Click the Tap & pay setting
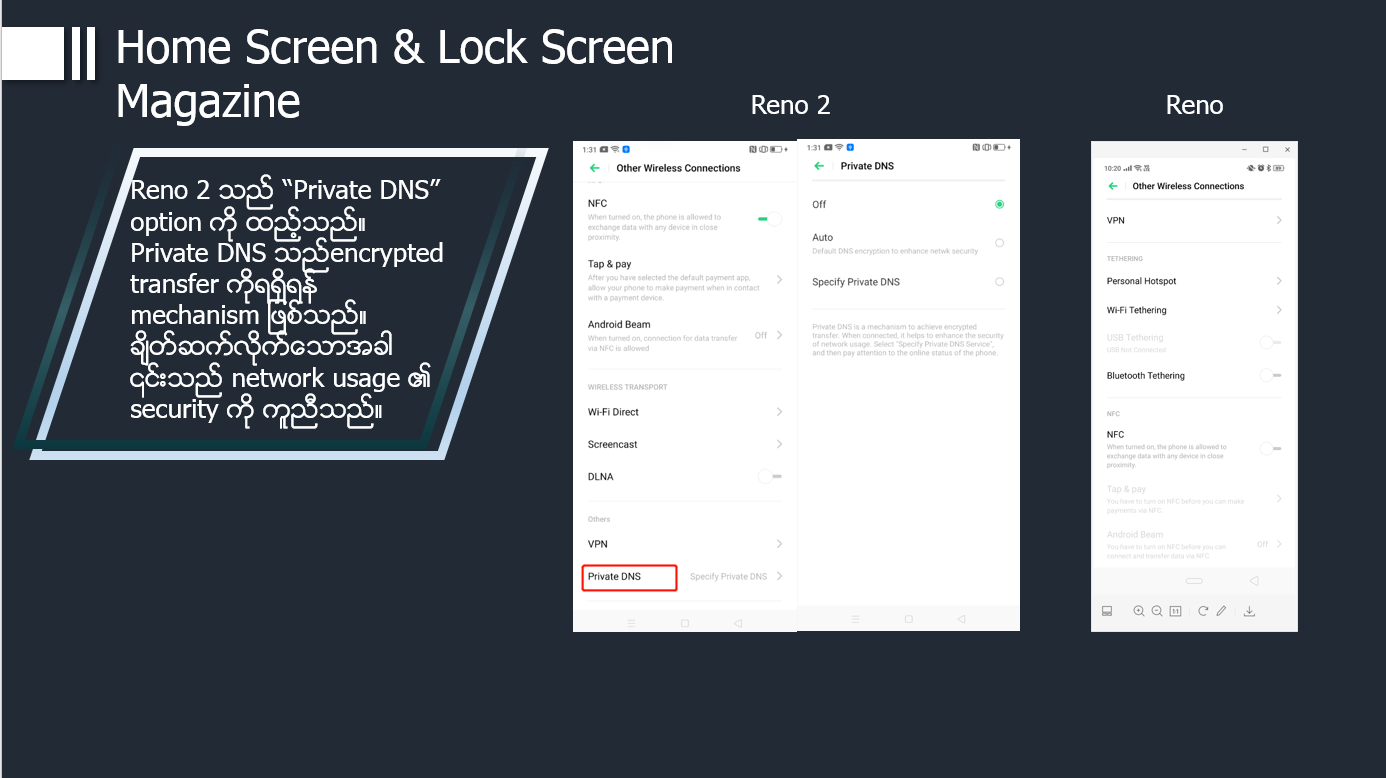This screenshot has width=1386, height=778. (685, 280)
